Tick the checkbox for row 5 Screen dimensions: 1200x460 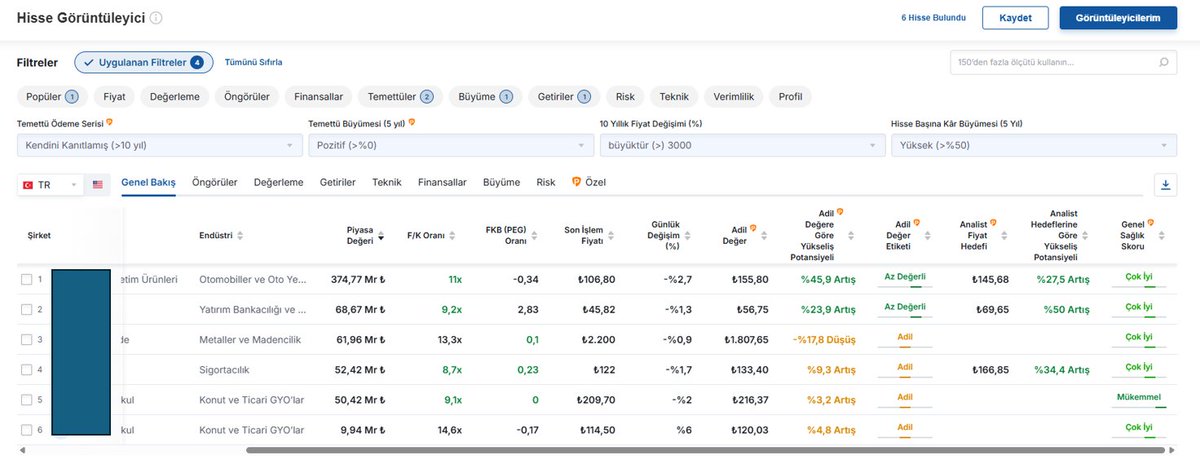point(26,400)
